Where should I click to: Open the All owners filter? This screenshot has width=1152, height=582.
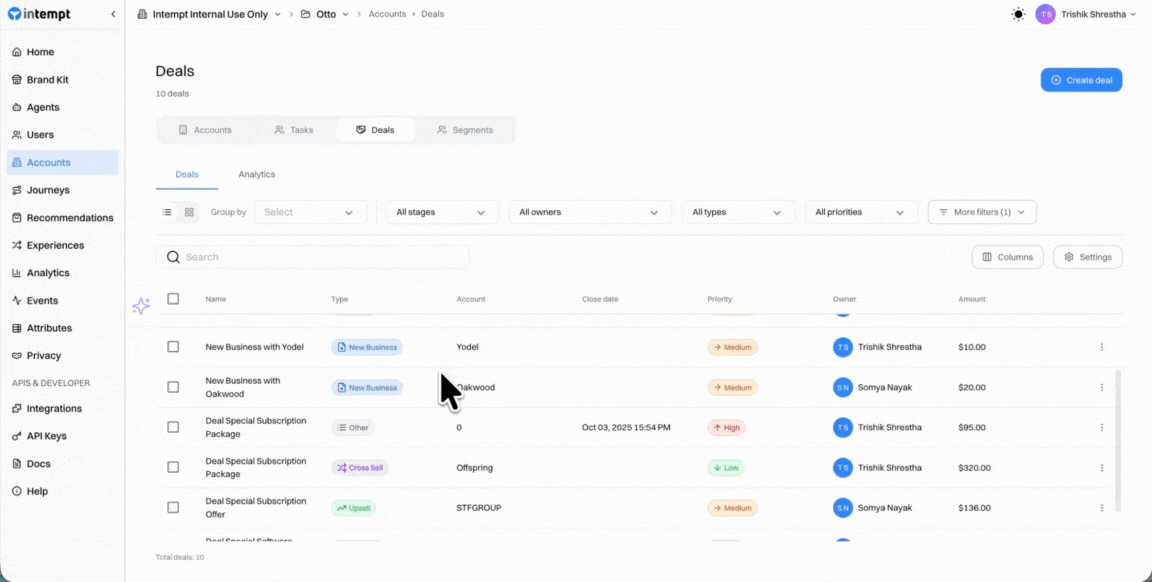click(590, 212)
